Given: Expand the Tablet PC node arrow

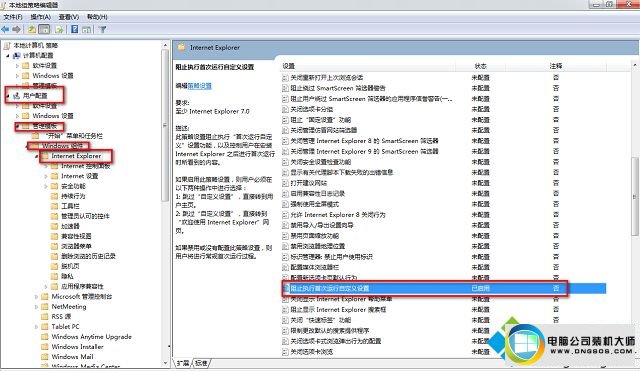Looking at the screenshot, I should point(36,327).
